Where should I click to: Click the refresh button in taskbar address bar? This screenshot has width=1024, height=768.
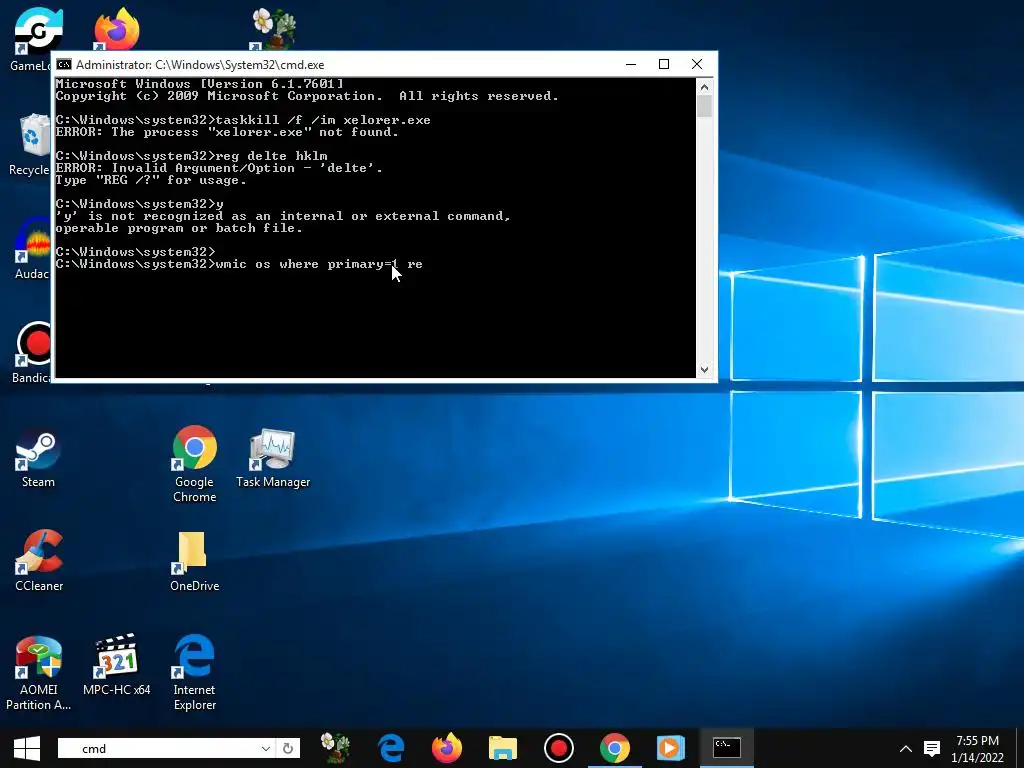(x=288, y=748)
